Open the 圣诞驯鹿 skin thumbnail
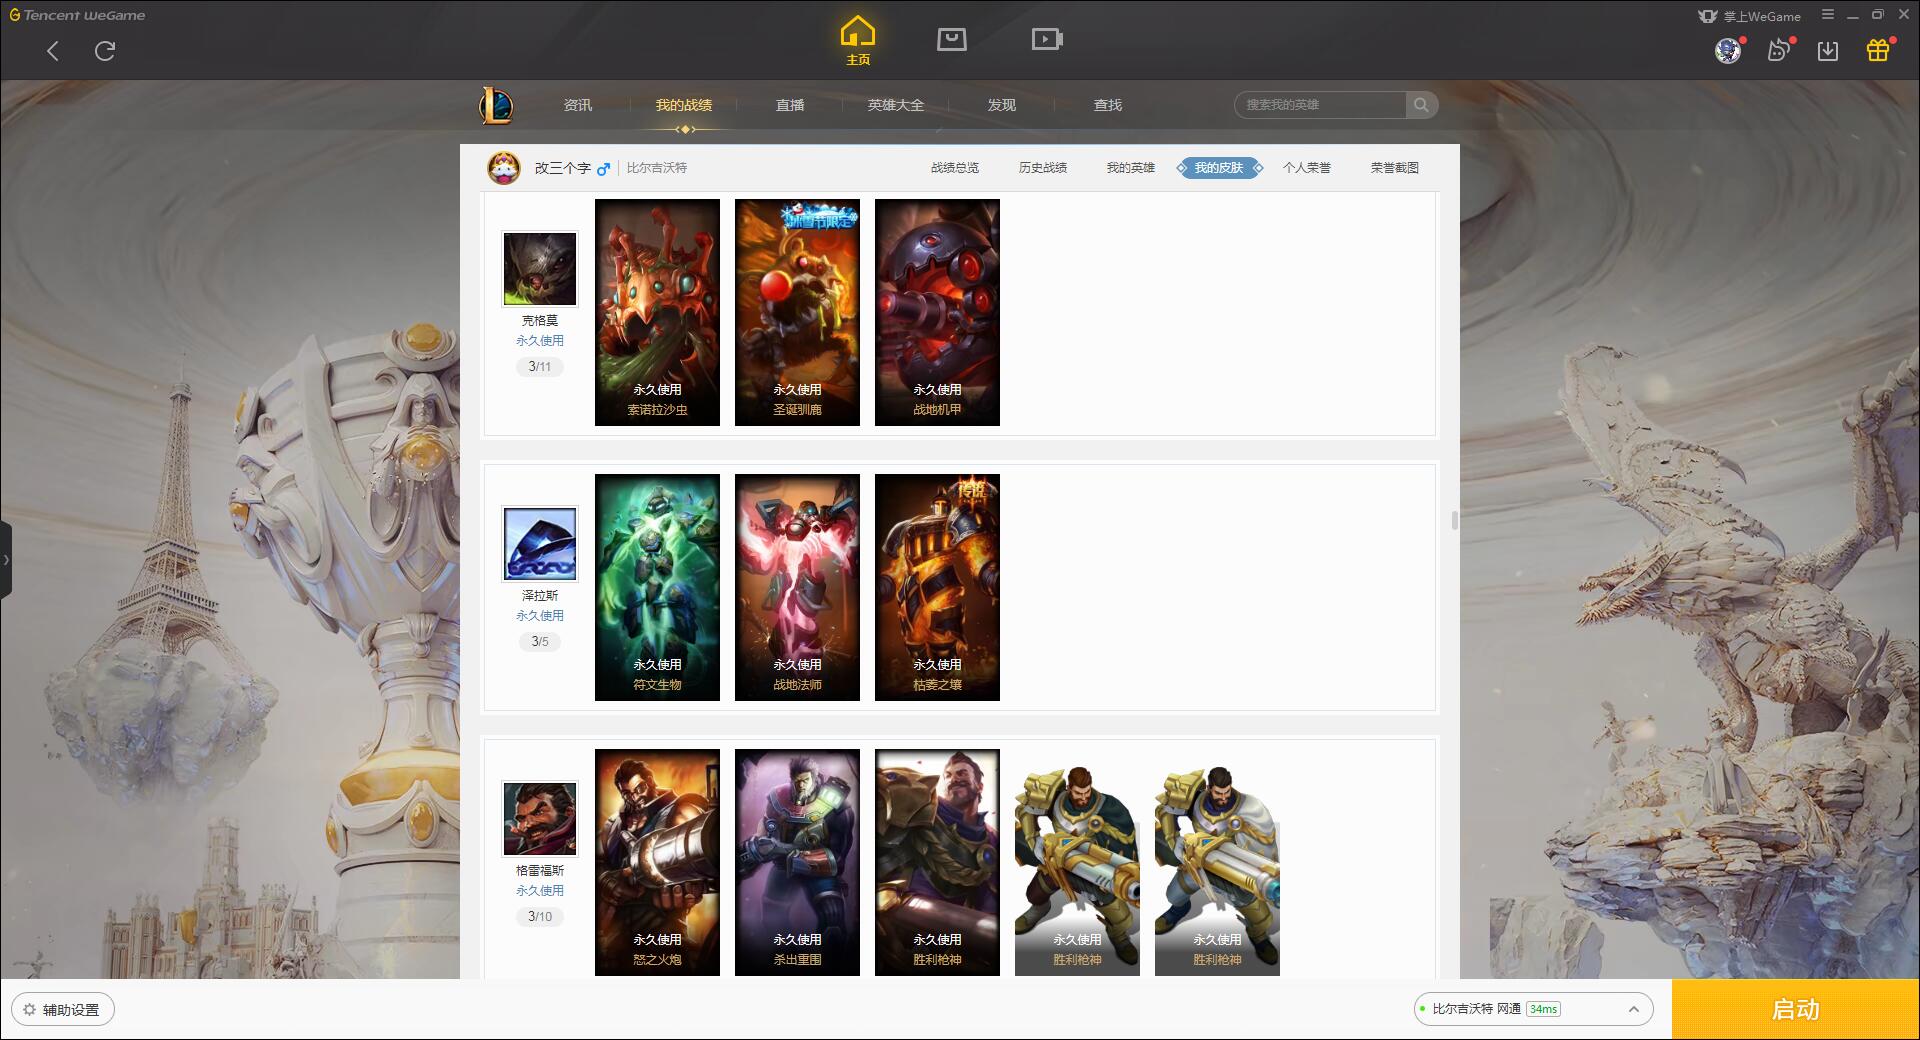 coord(797,312)
